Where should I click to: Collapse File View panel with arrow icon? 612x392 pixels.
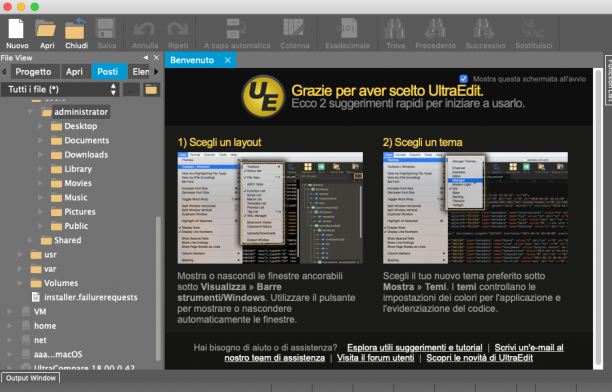tap(146, 57)
